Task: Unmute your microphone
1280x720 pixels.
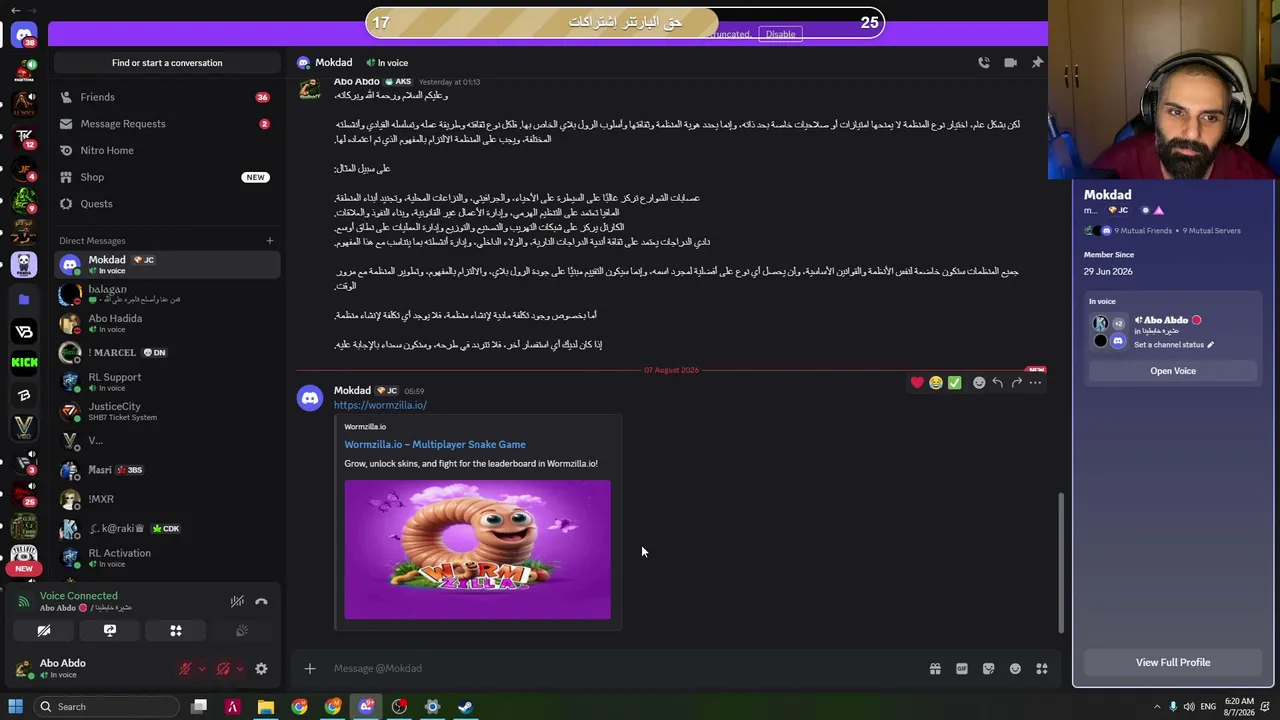Action: point(185,669)
